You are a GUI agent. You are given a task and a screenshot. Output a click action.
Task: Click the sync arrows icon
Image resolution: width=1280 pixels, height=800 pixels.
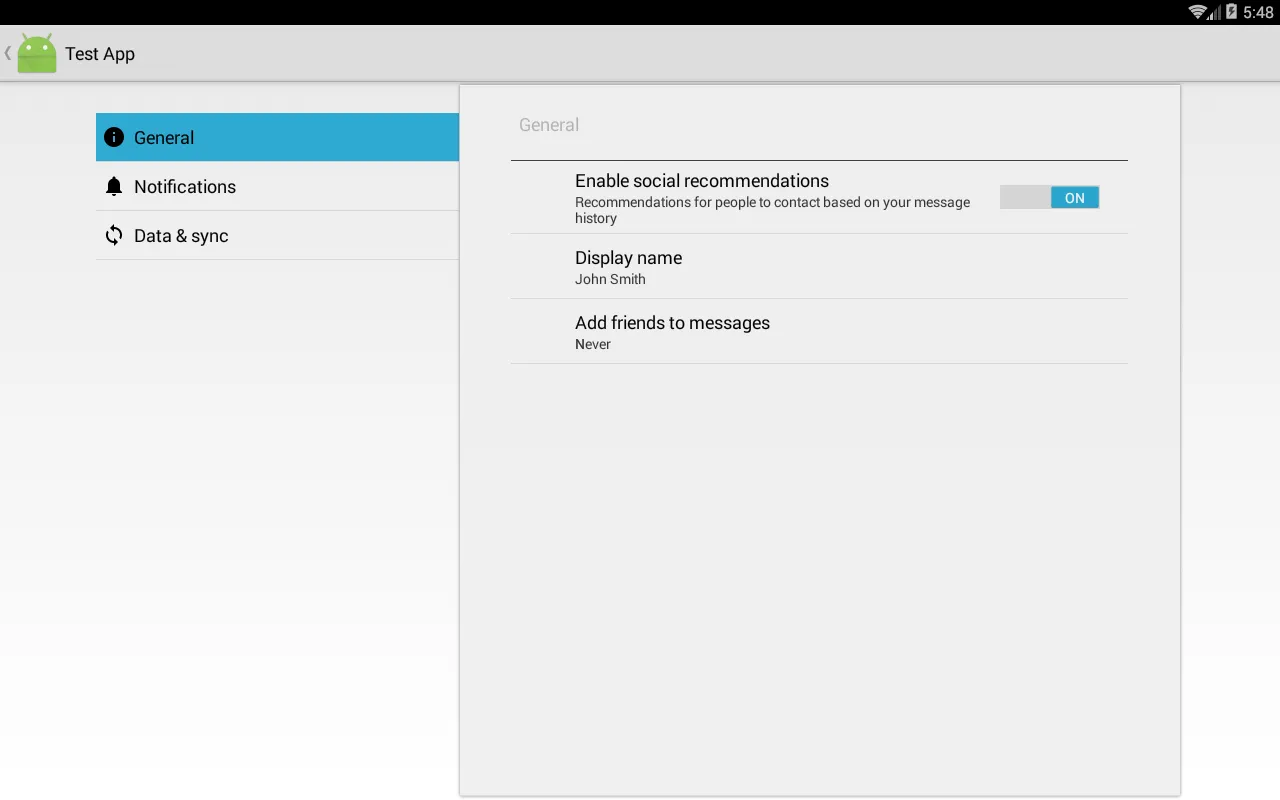tap(114, 235)
